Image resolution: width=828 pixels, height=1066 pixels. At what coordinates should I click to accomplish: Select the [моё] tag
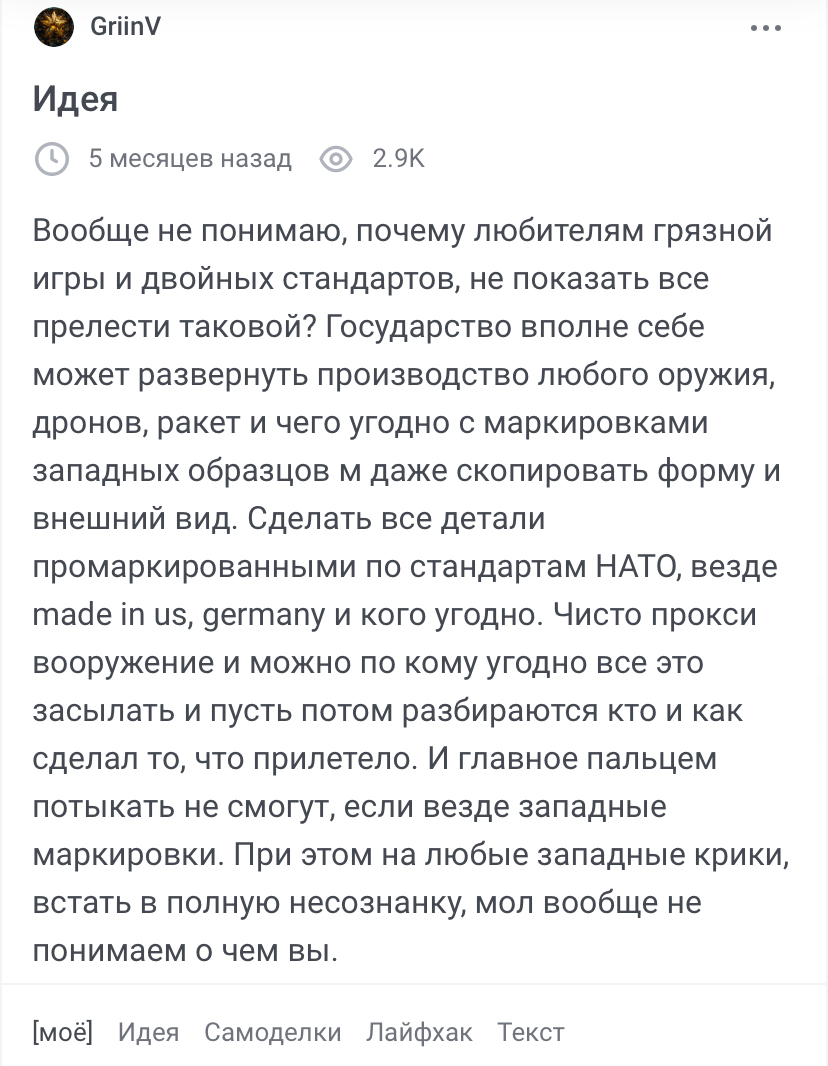tap(63, 1032)
